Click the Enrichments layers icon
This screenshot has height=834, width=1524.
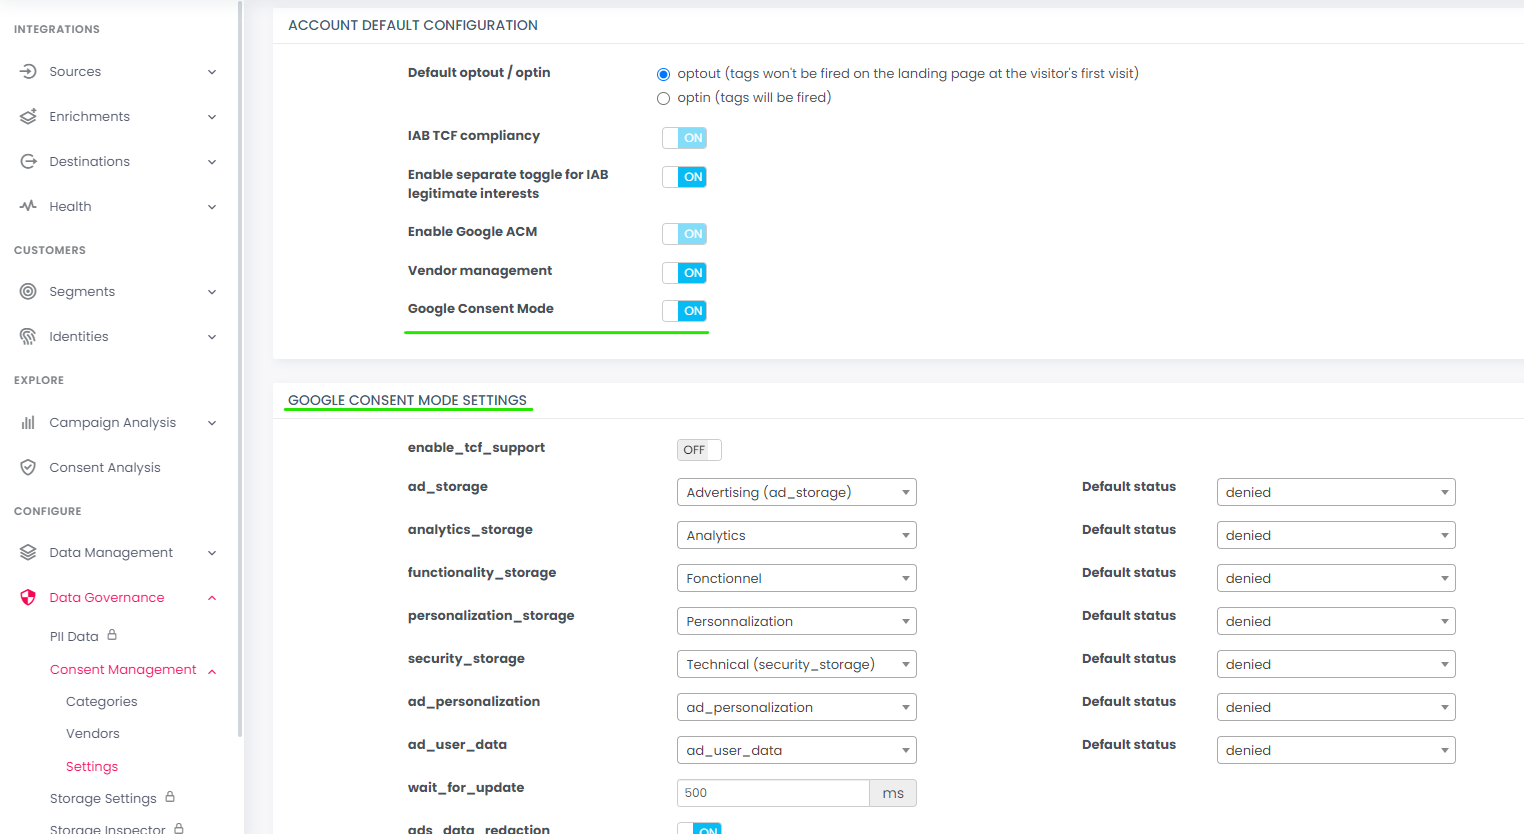(x=28, y=116)
